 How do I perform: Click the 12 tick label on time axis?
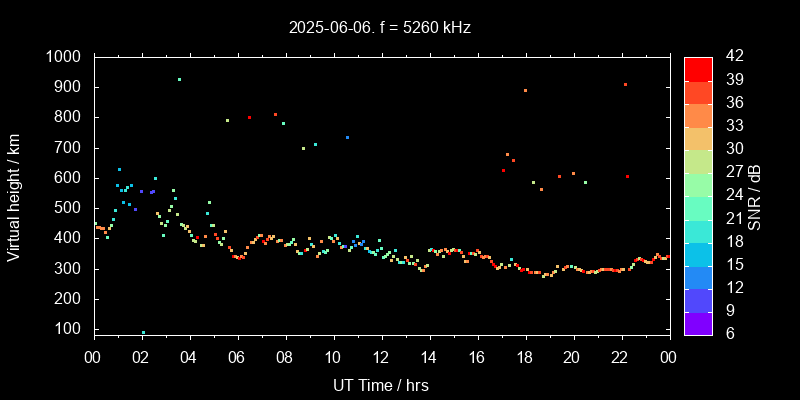pos(381,357)
